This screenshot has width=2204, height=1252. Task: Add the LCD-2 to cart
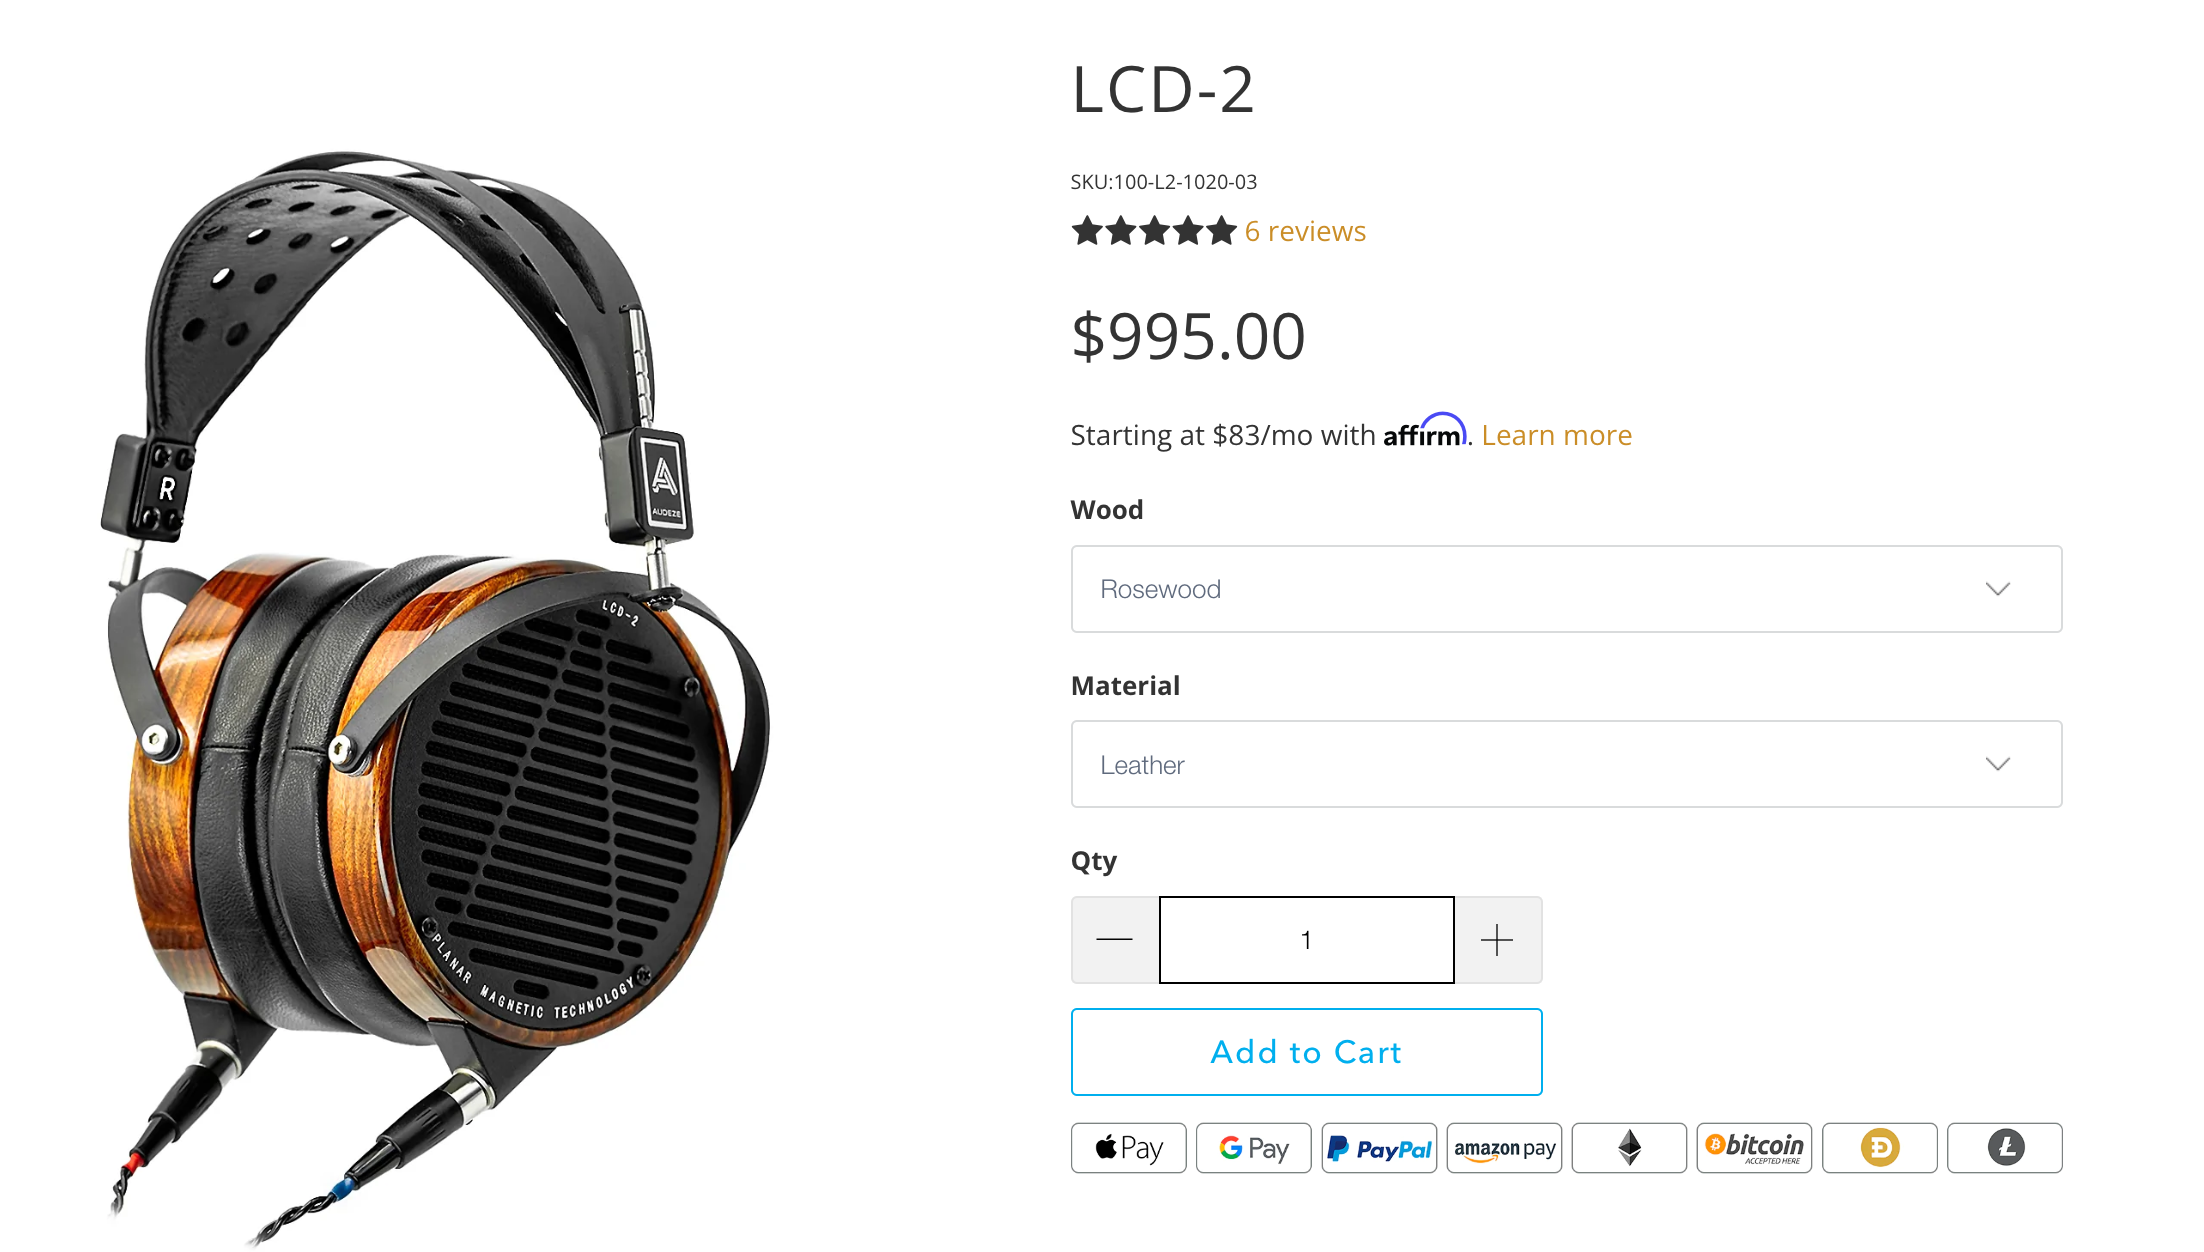(1306, 1052)
